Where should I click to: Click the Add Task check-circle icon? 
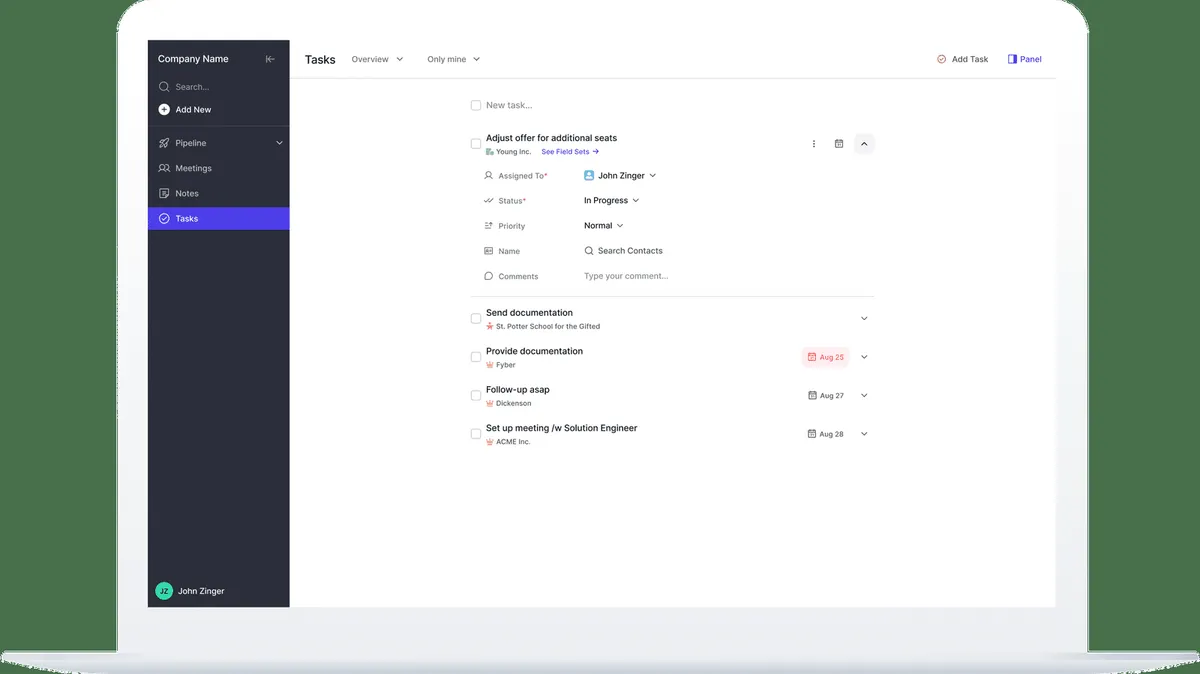pos(941,59)
